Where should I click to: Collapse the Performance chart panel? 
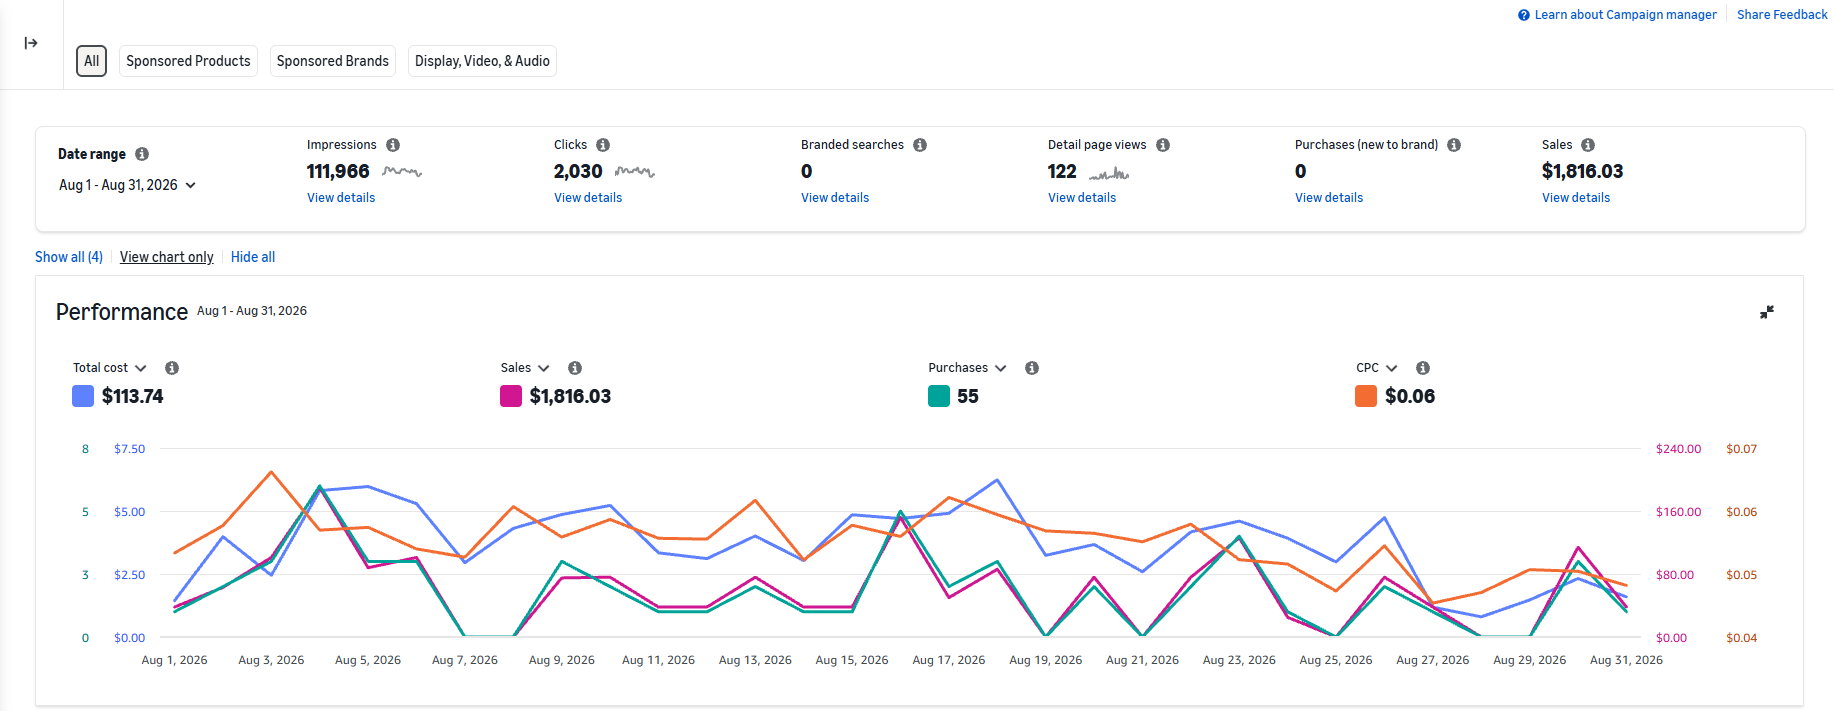(x=1767, y=312)
